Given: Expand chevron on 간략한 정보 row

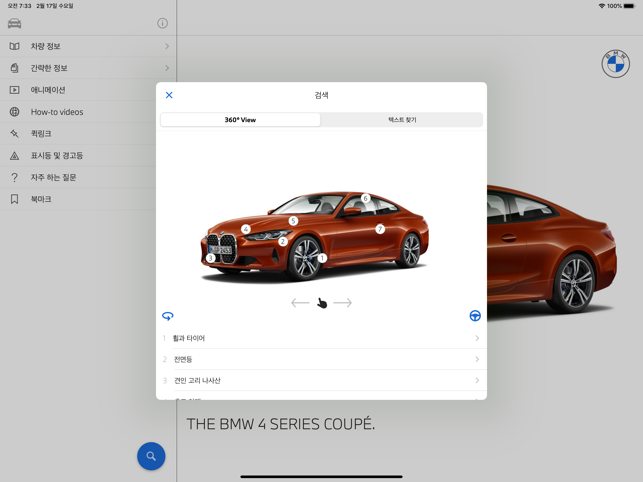Looking at the screenshot, I should (x=167, y=68).
